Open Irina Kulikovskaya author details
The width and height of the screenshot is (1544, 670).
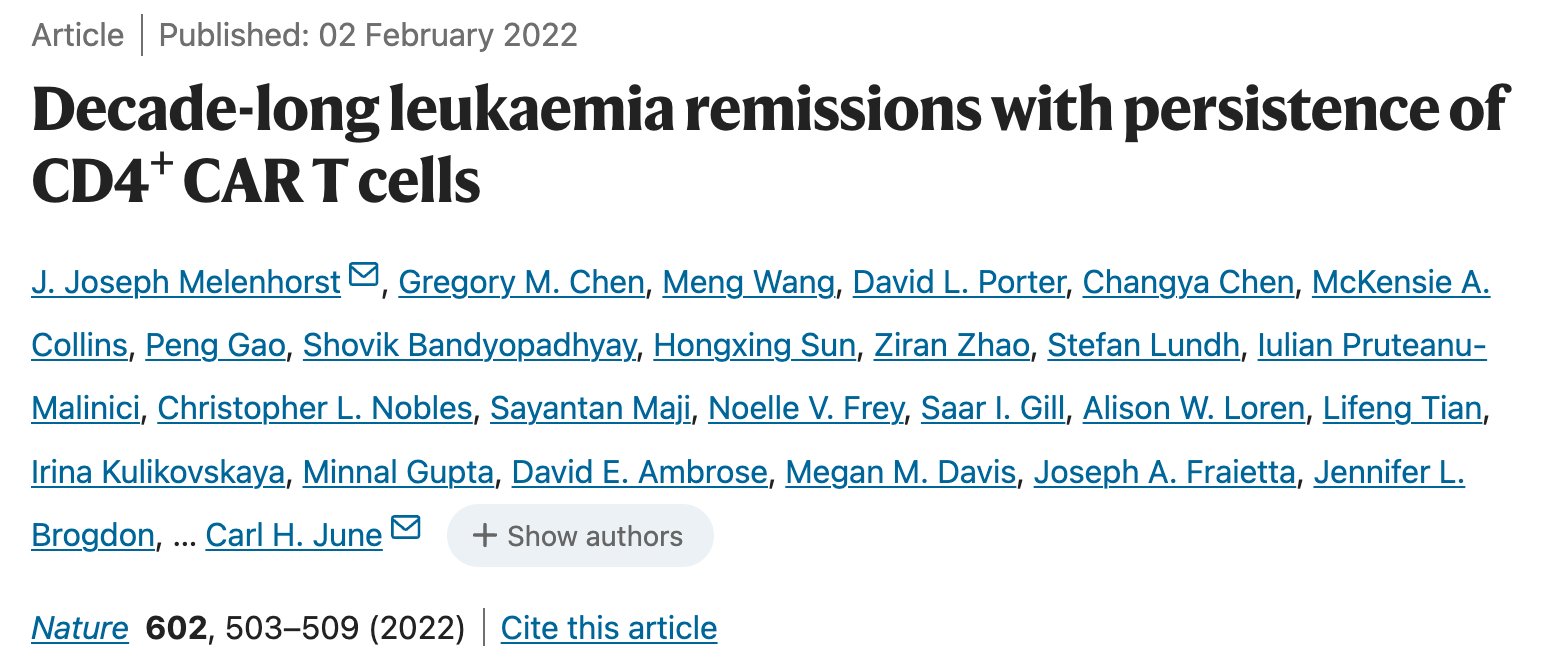coord(158,472)
